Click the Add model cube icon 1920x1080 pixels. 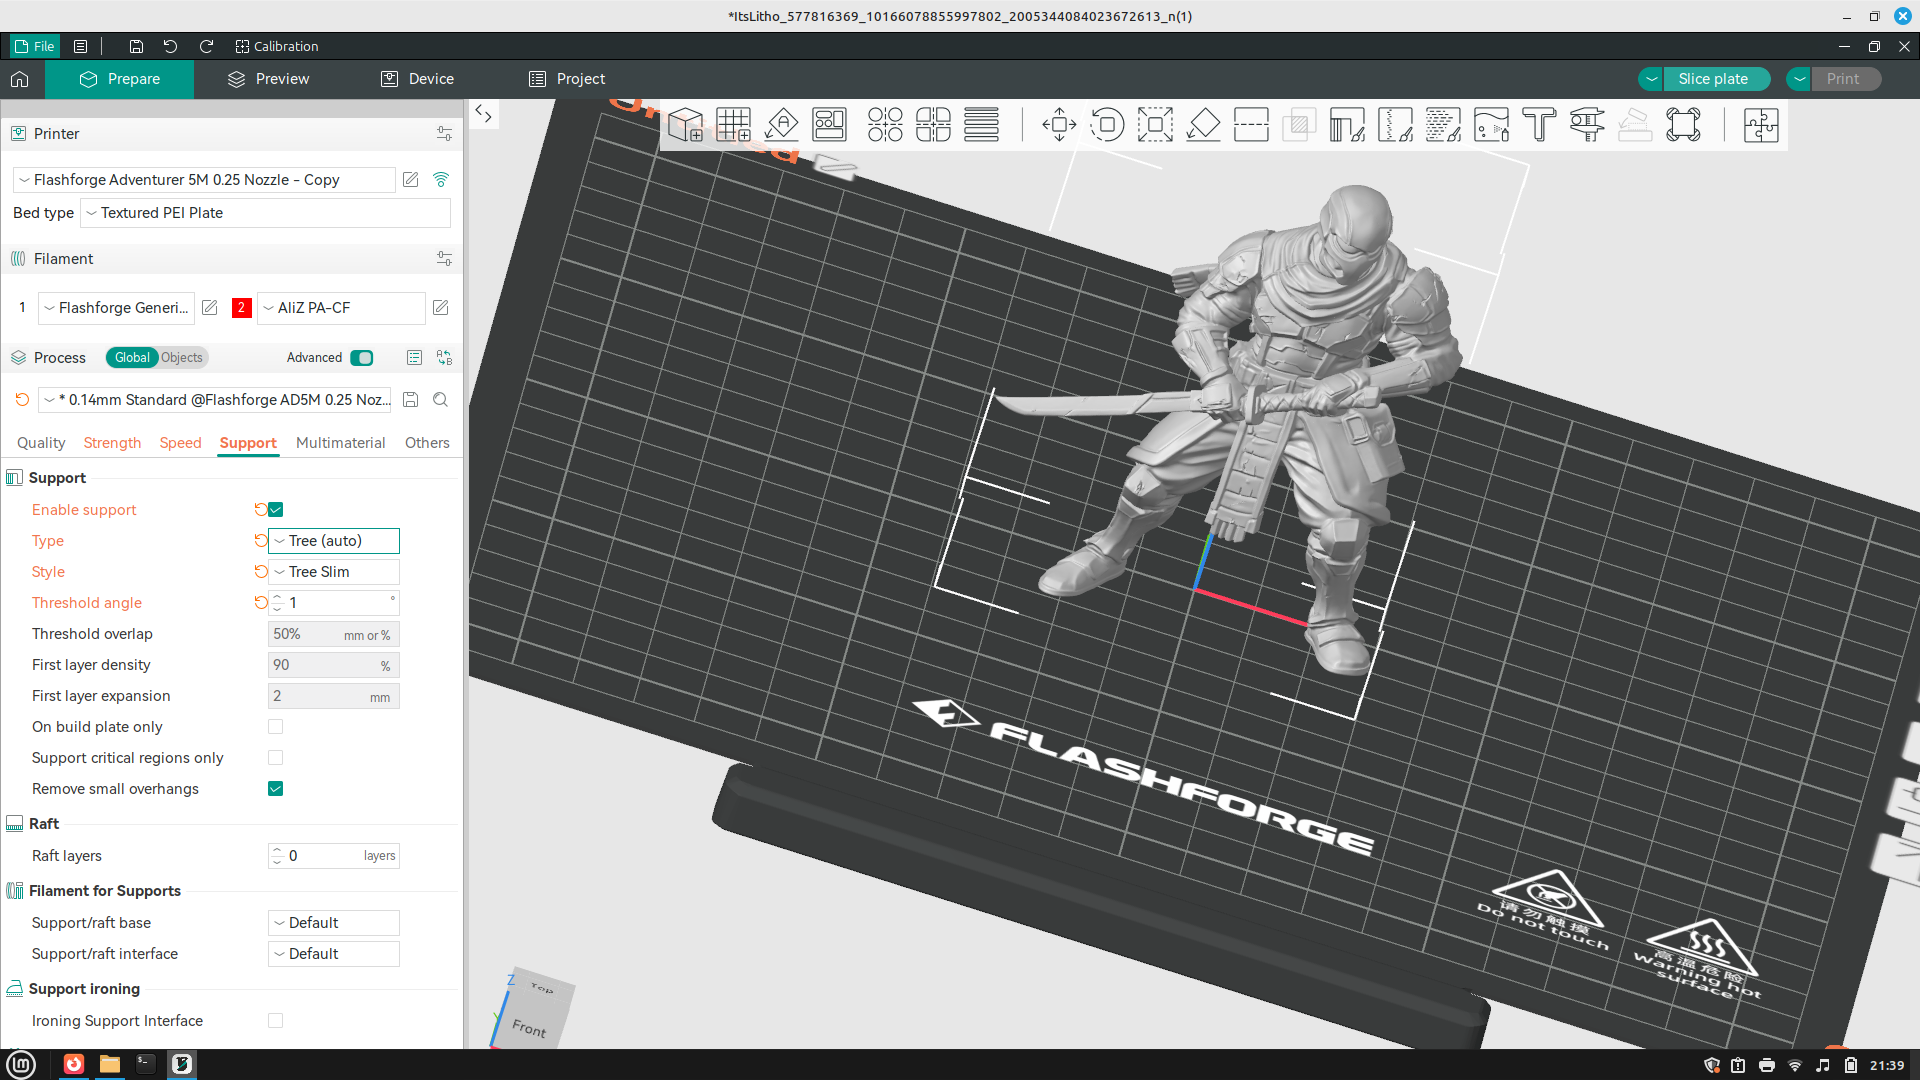pos(685,125)
